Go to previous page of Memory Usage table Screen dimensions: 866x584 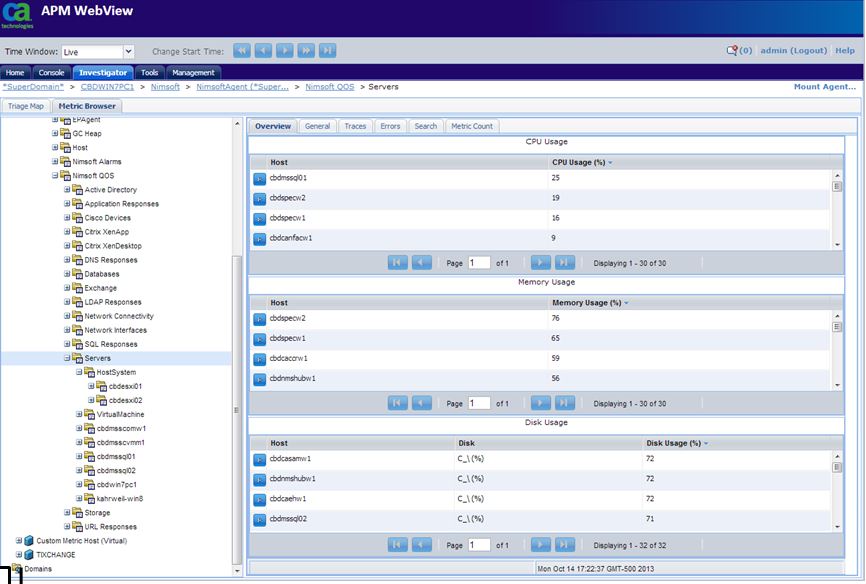(x=421, y=403)
